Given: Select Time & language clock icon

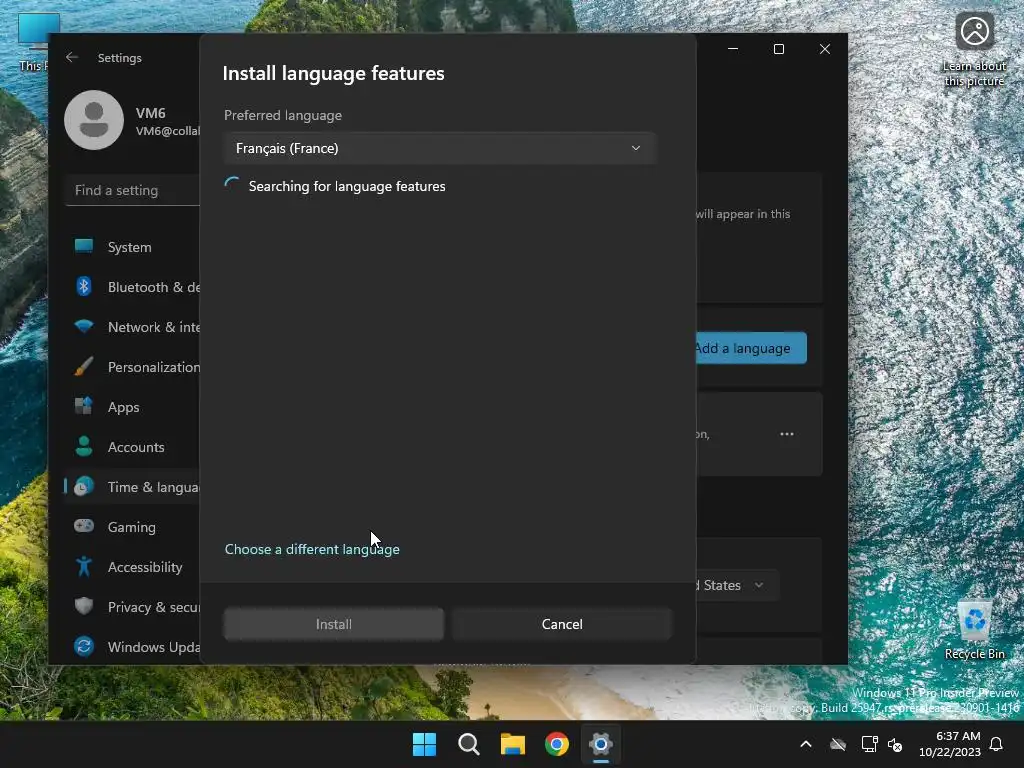Looking at the screenshot, I should pos(84,487).
